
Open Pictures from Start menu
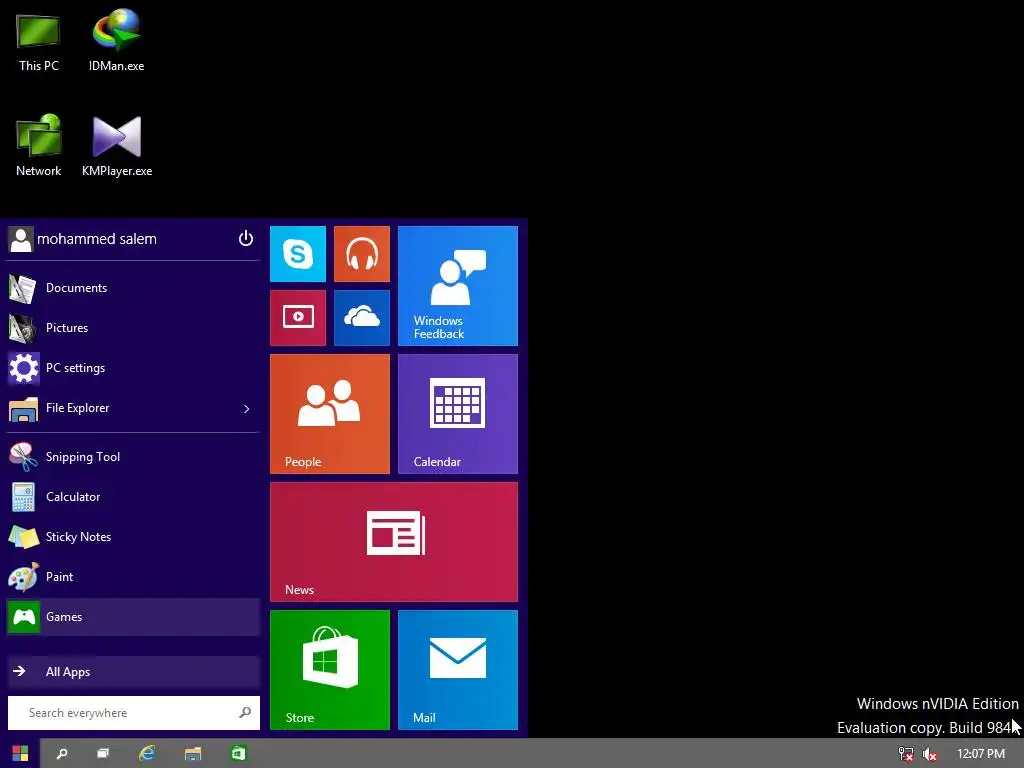(133, 328)
